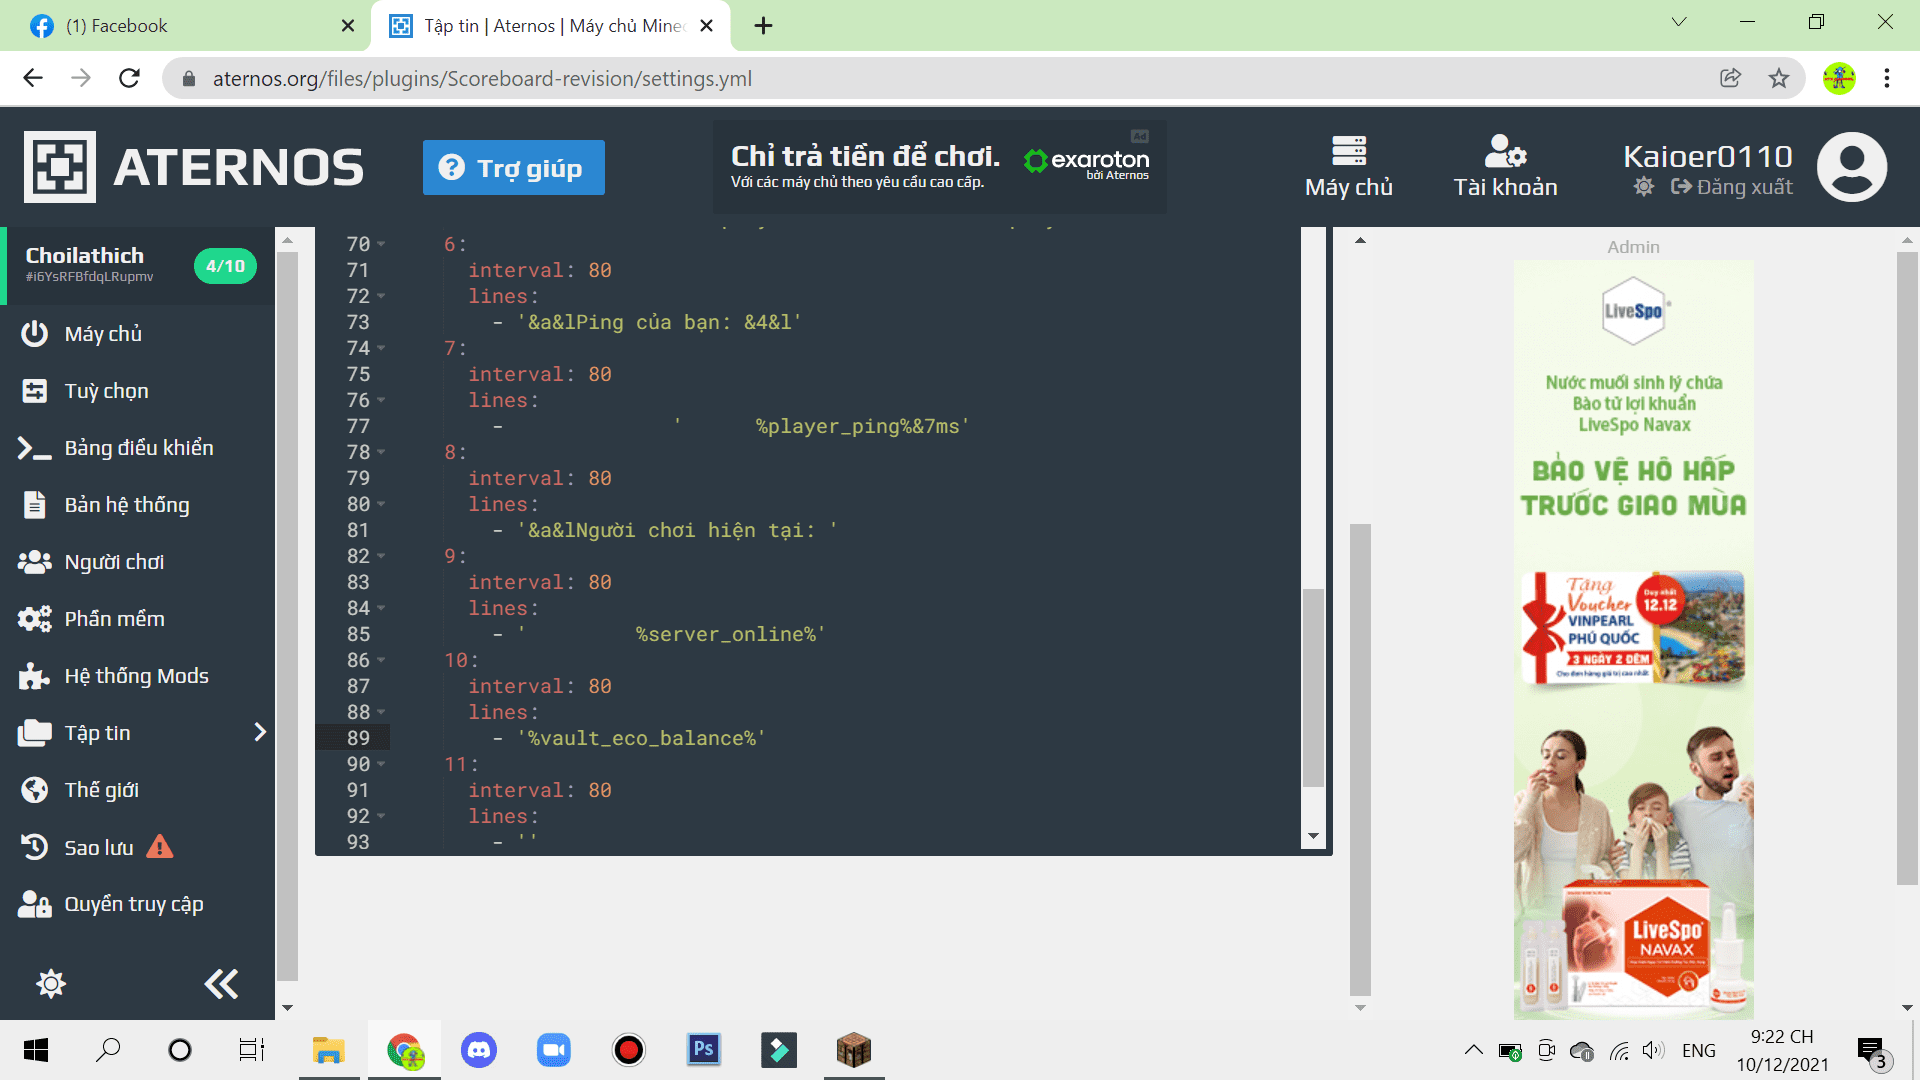Open Hệ thống Mods puzzle icon
The width and height of the screenshot is (1920, 1080).
(x=35, y=676)
